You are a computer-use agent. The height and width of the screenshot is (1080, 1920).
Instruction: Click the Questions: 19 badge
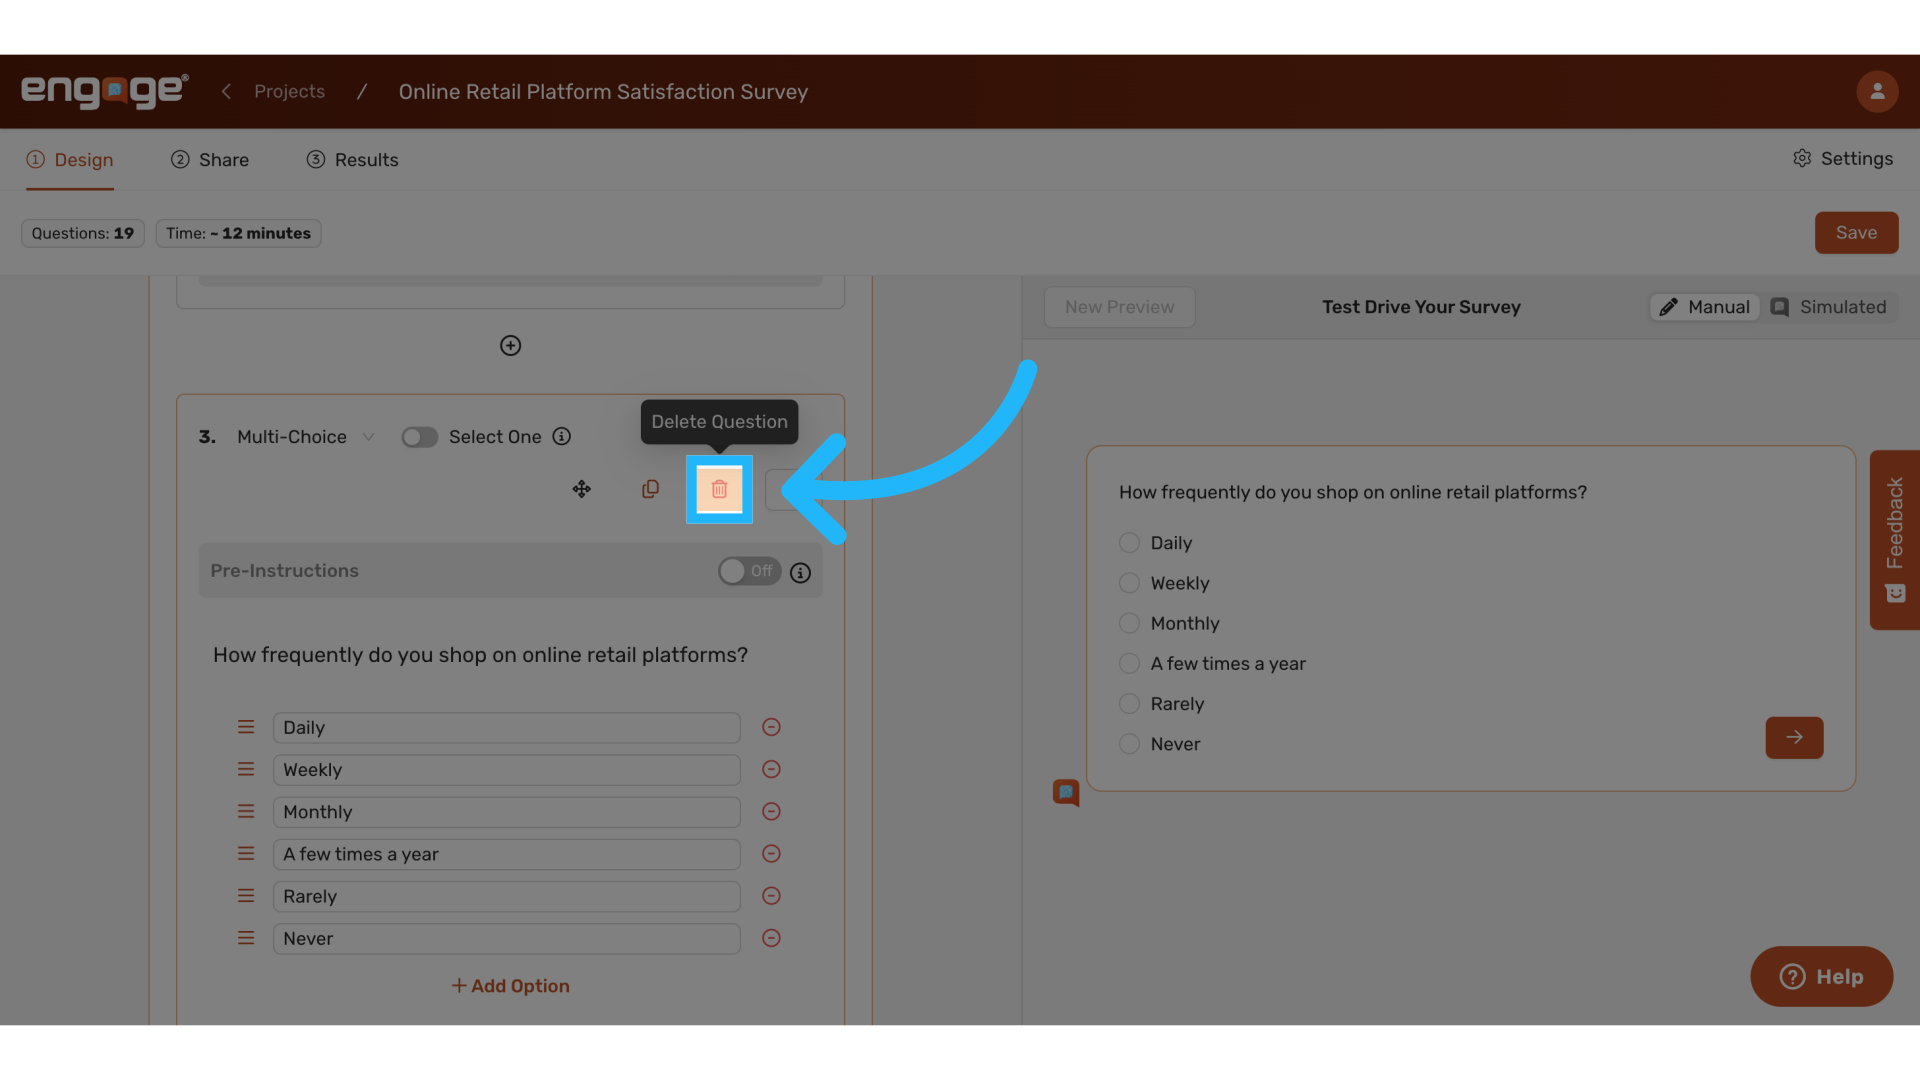pos(83,233)
